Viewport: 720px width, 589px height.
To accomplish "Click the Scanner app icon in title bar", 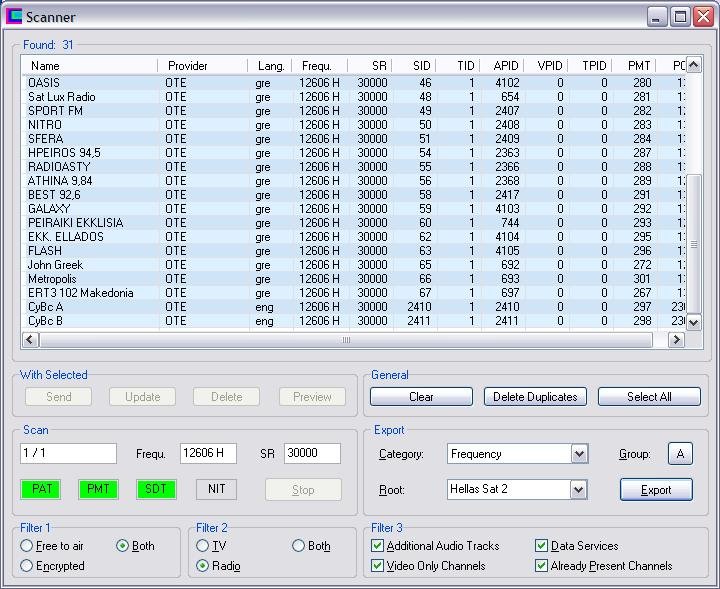I will click(x=14, y=16).
